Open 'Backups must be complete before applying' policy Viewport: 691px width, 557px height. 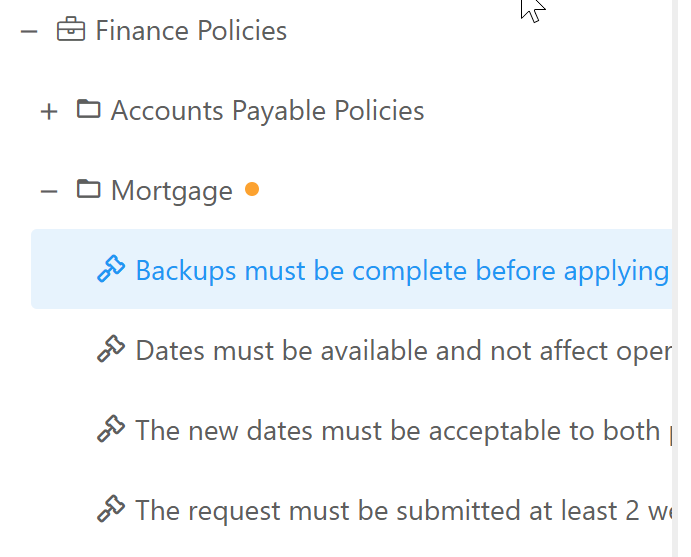click(x=401, y=270)
